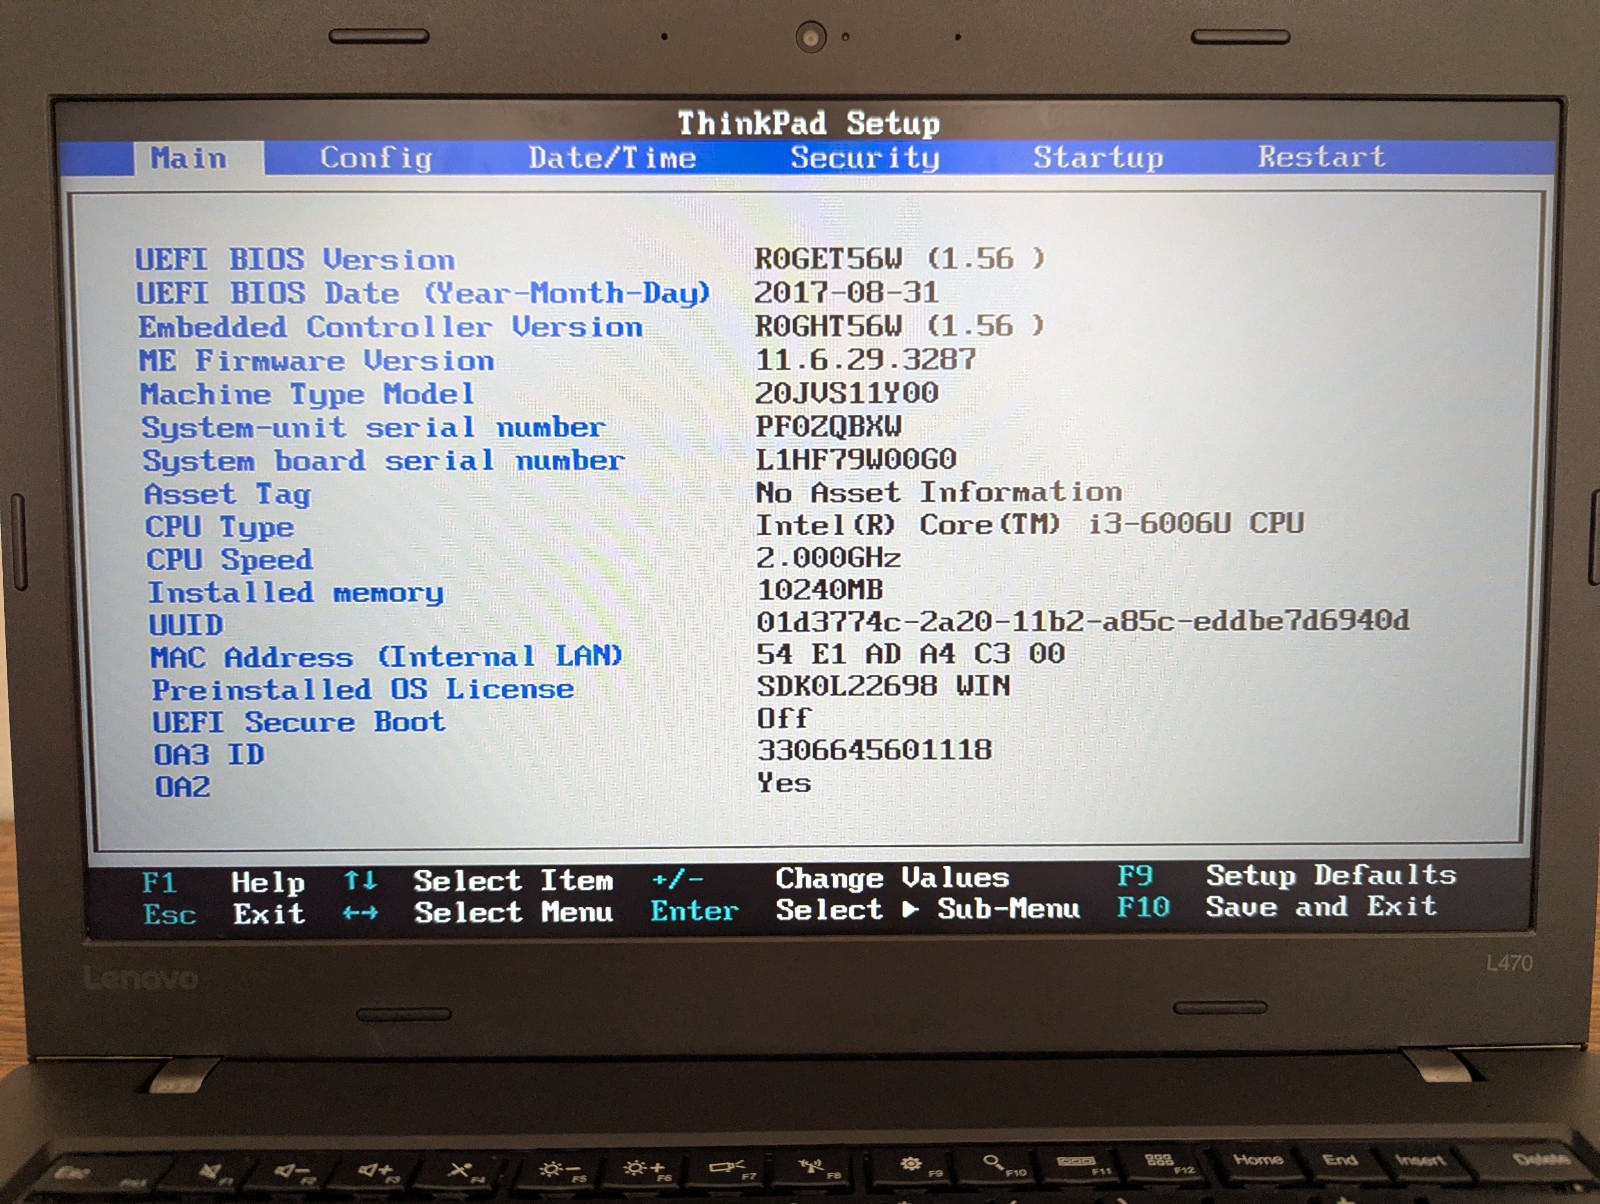
Task: Open the Restart tab
Action: pyautogui.click(x=1322, y=157)
